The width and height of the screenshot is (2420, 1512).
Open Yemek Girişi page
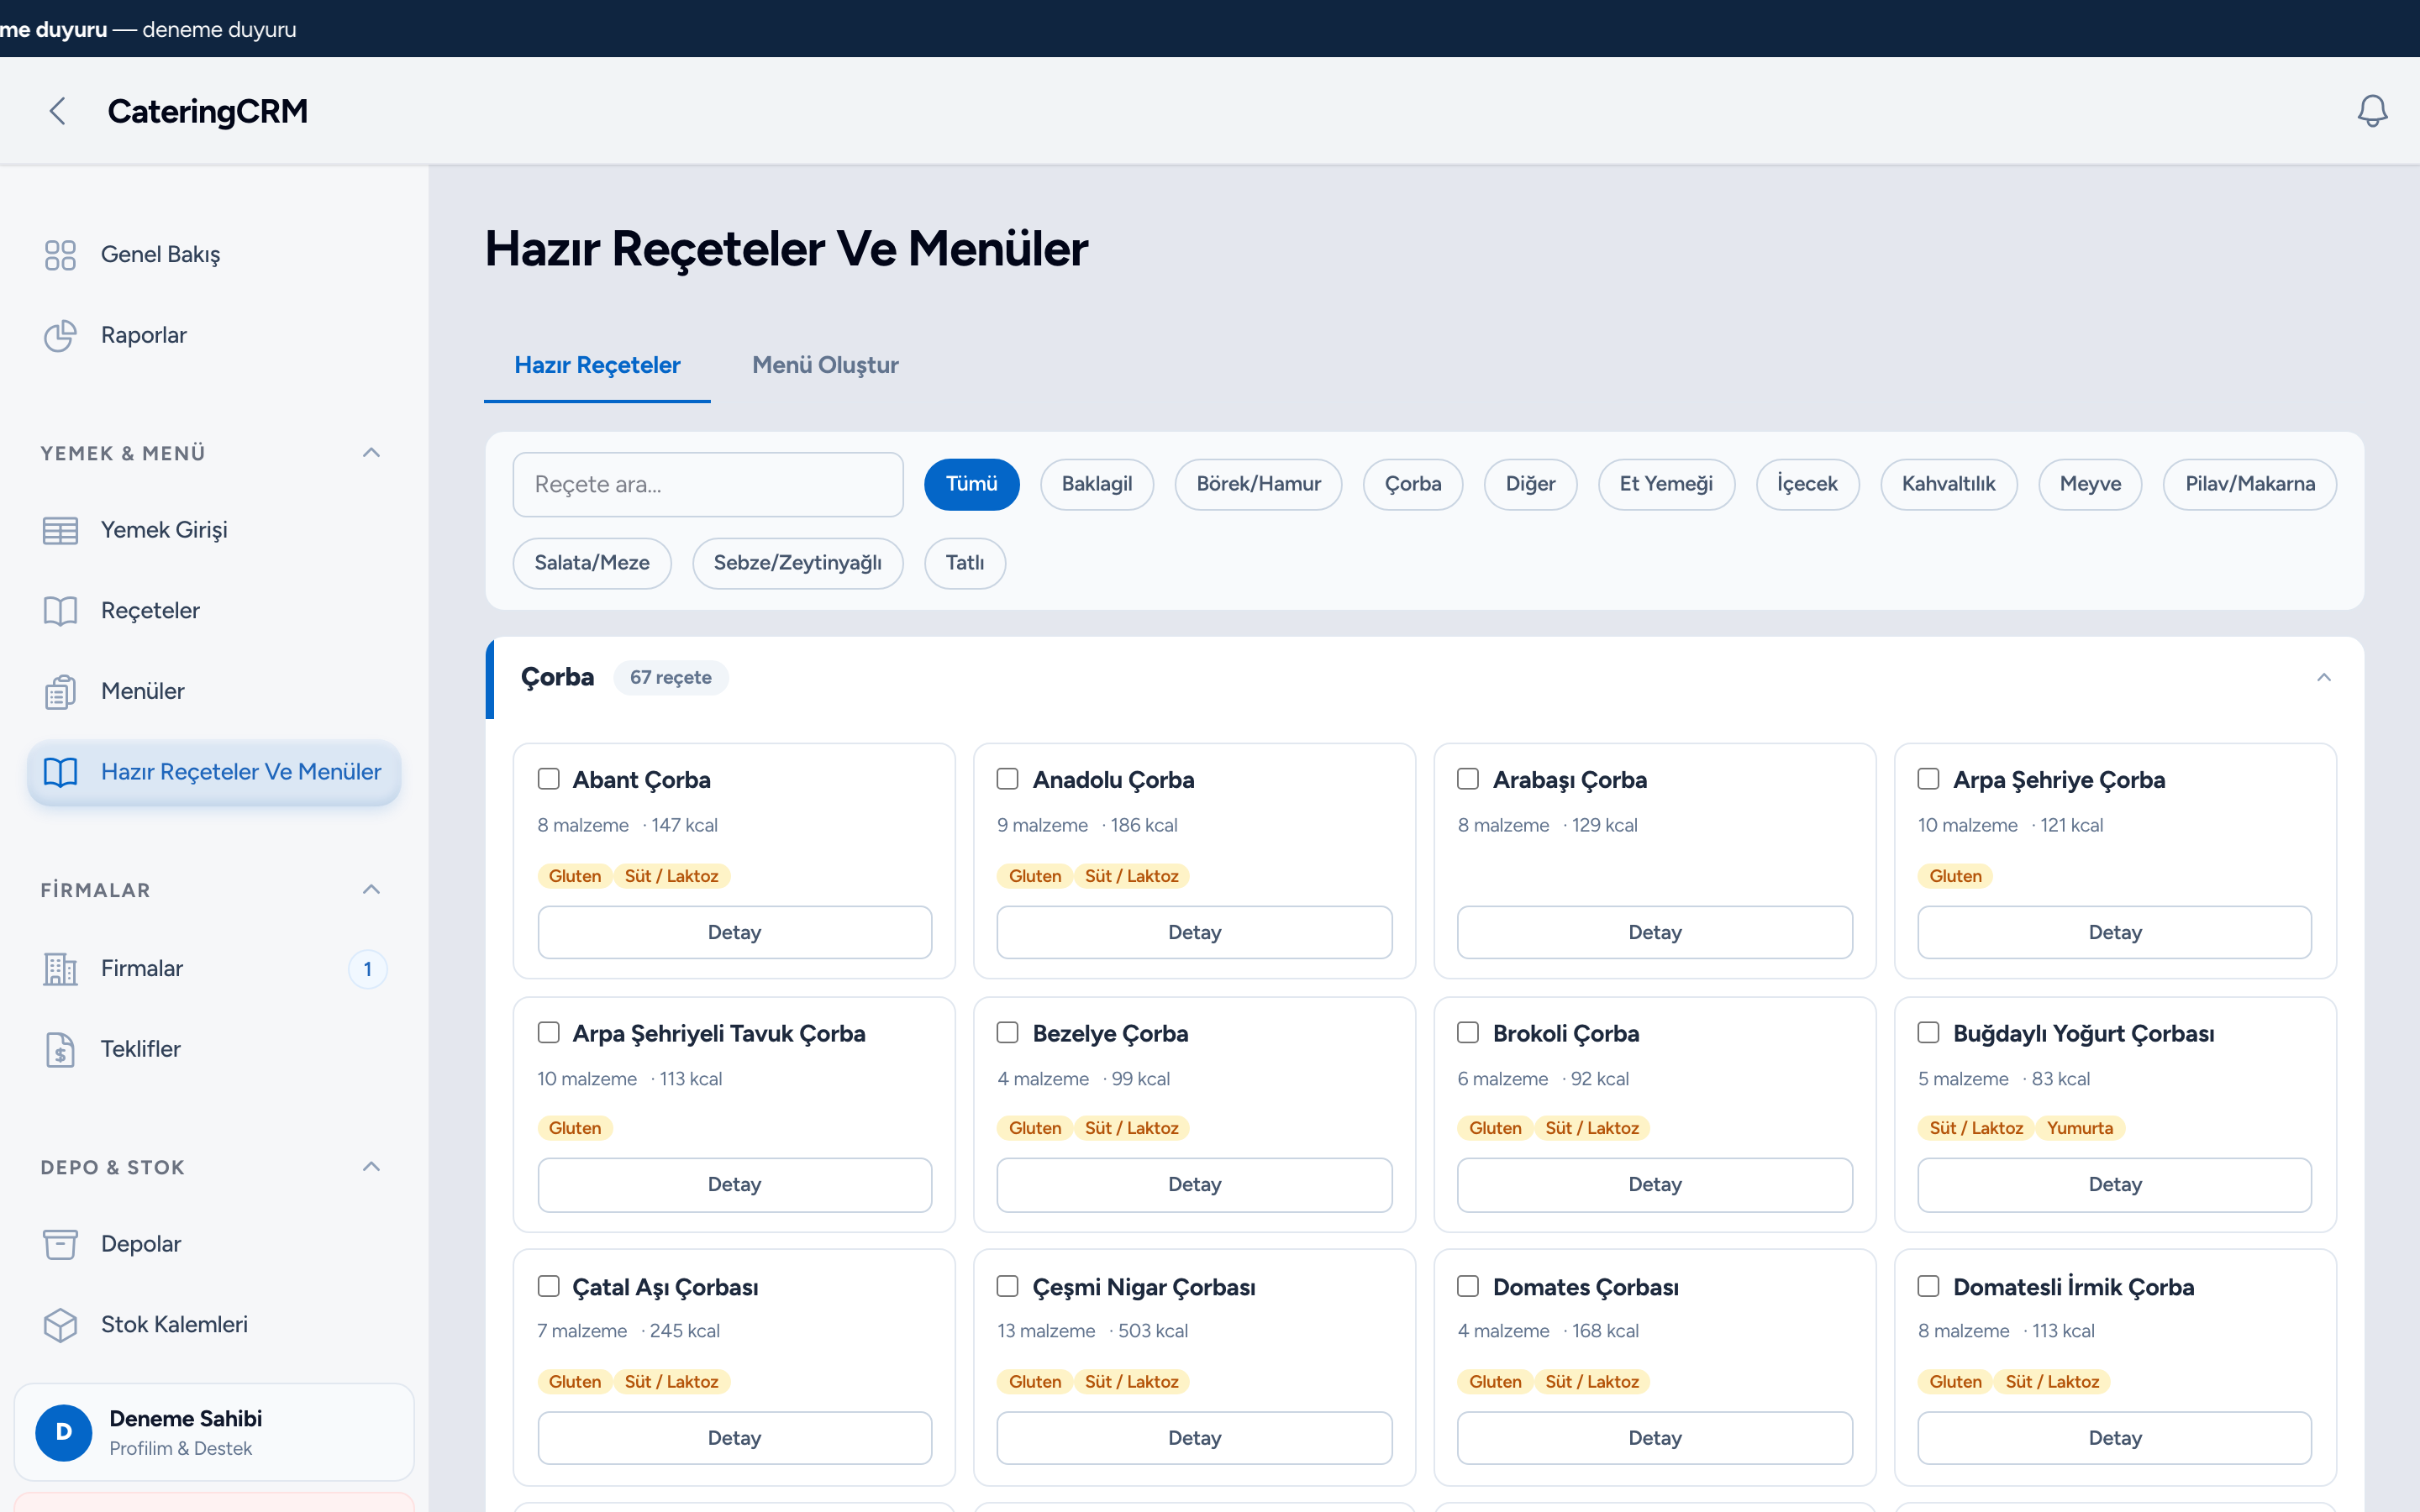point(214,531)
